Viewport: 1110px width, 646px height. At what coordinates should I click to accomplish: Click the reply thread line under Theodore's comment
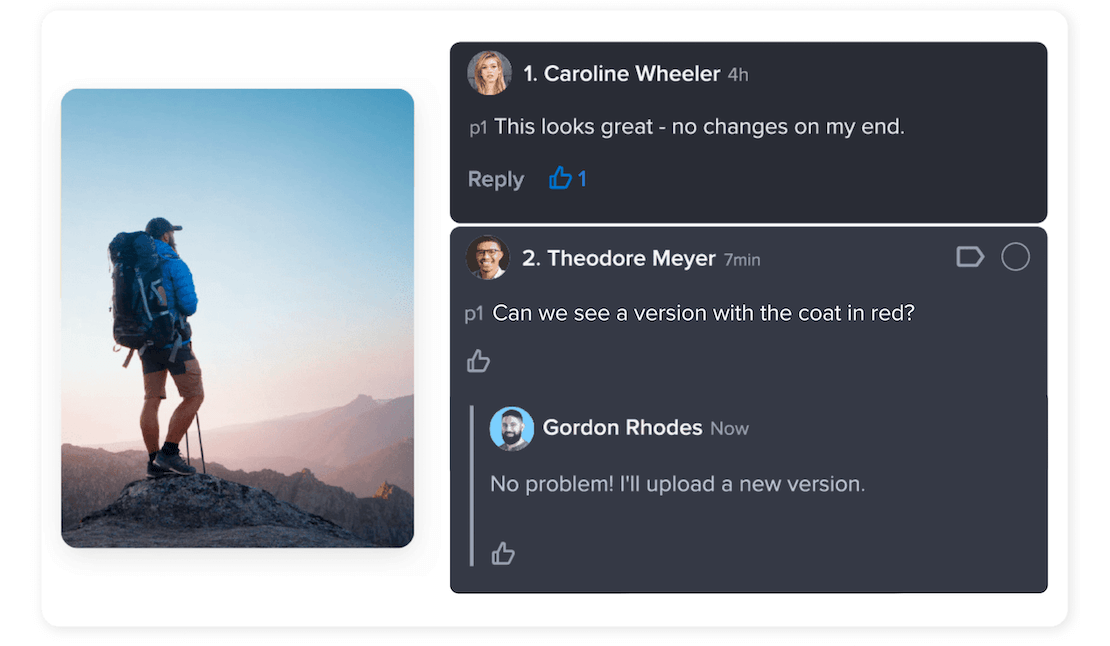(x=472, y=485)
